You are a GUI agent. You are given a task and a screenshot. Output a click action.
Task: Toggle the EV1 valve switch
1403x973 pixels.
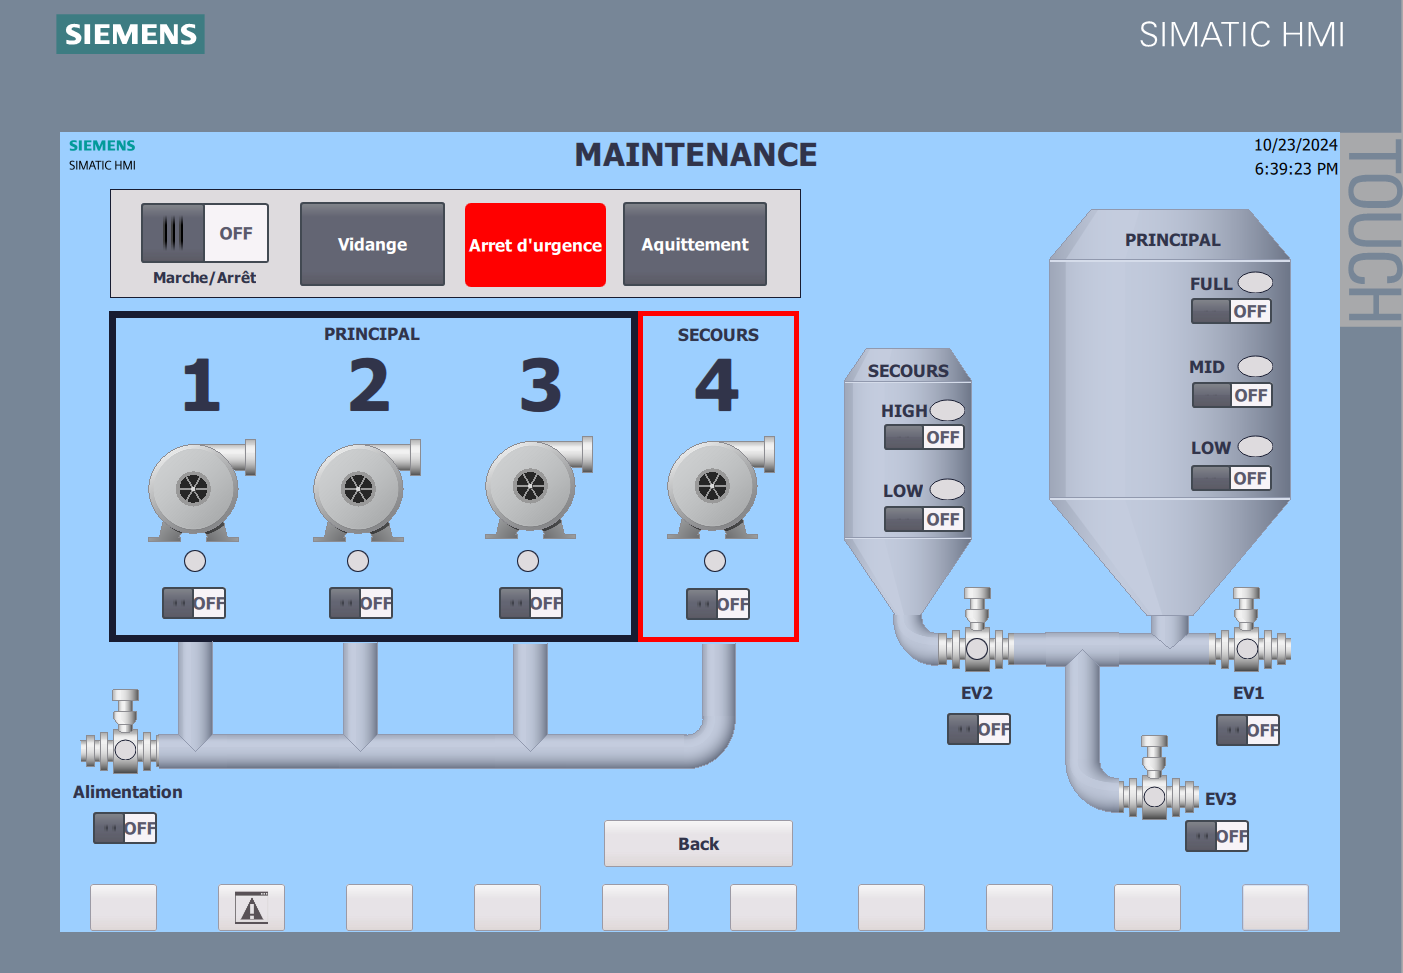click(x=1248, y=730)
